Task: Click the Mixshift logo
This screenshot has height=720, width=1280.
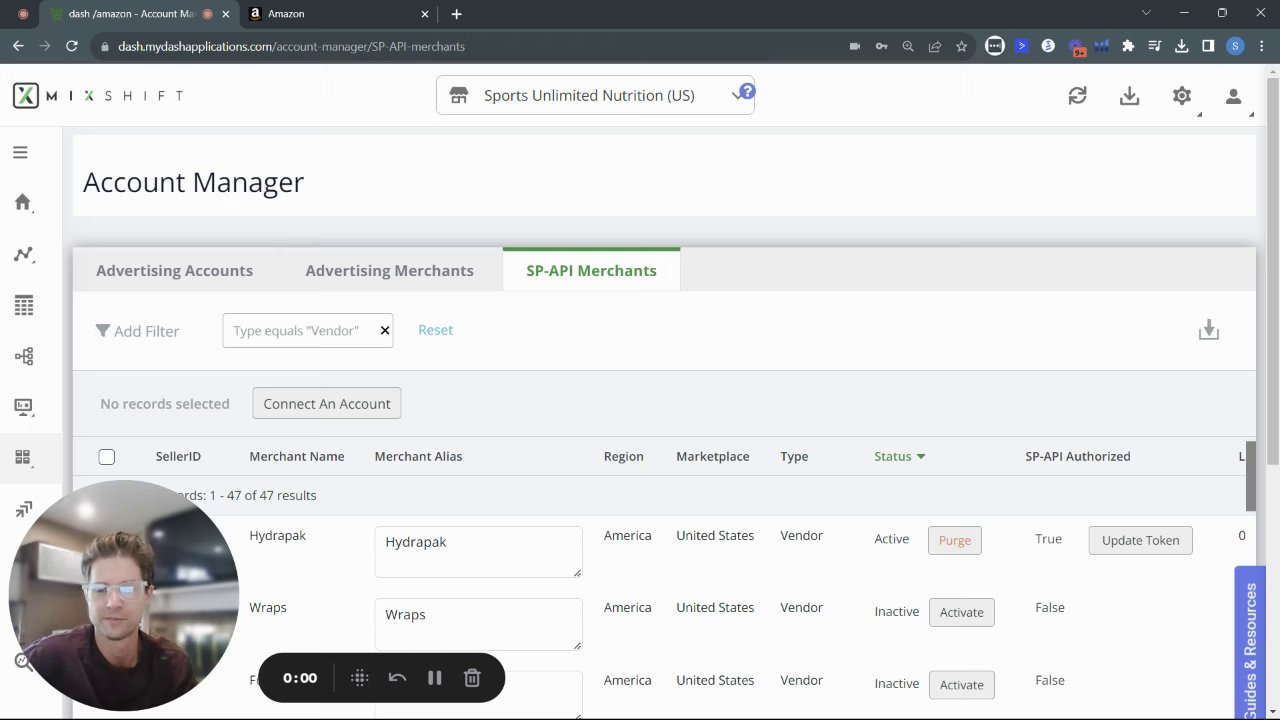Action: click(98, 95)
